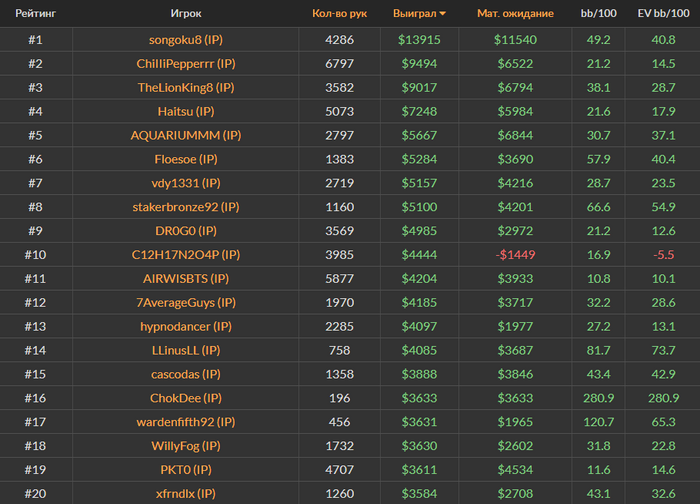Screen dimensions: 700x504
Task: Click wardenfifth92 player name
Action: (185, 422)
